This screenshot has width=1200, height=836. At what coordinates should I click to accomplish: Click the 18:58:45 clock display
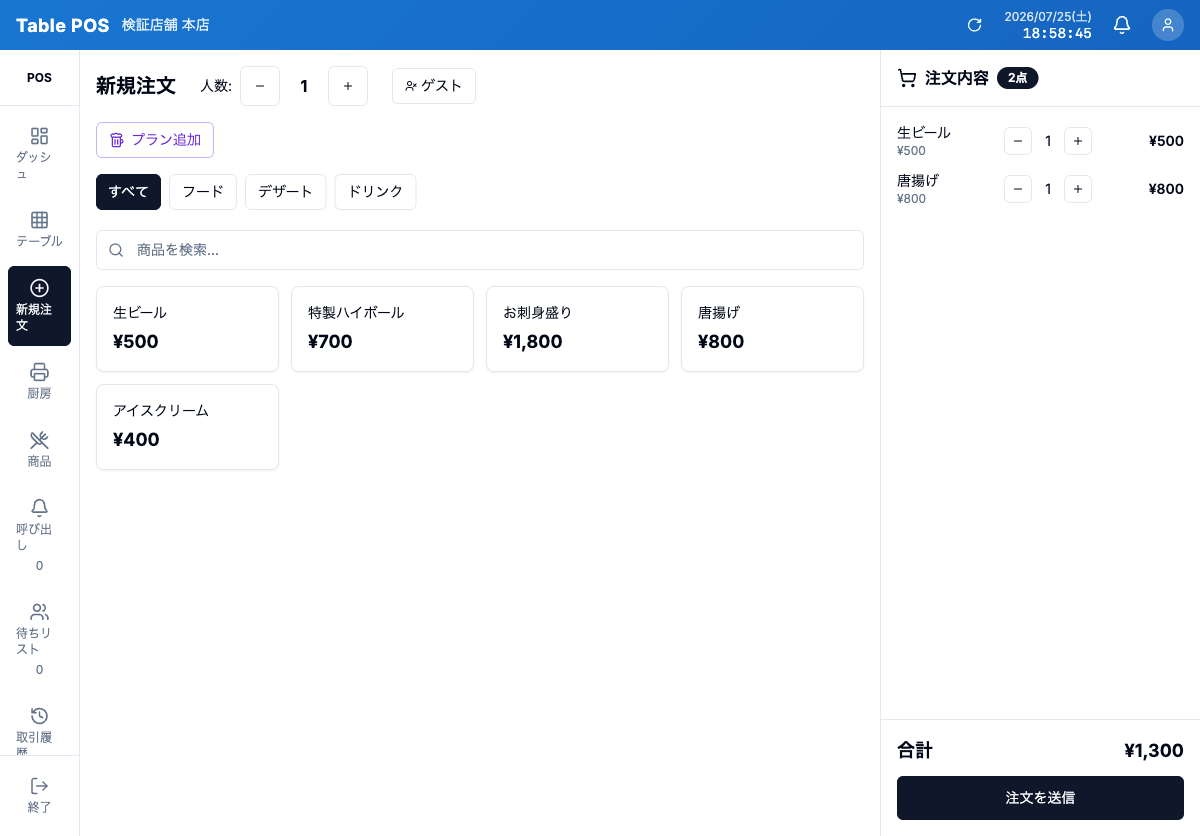[x=1057, y=33]
